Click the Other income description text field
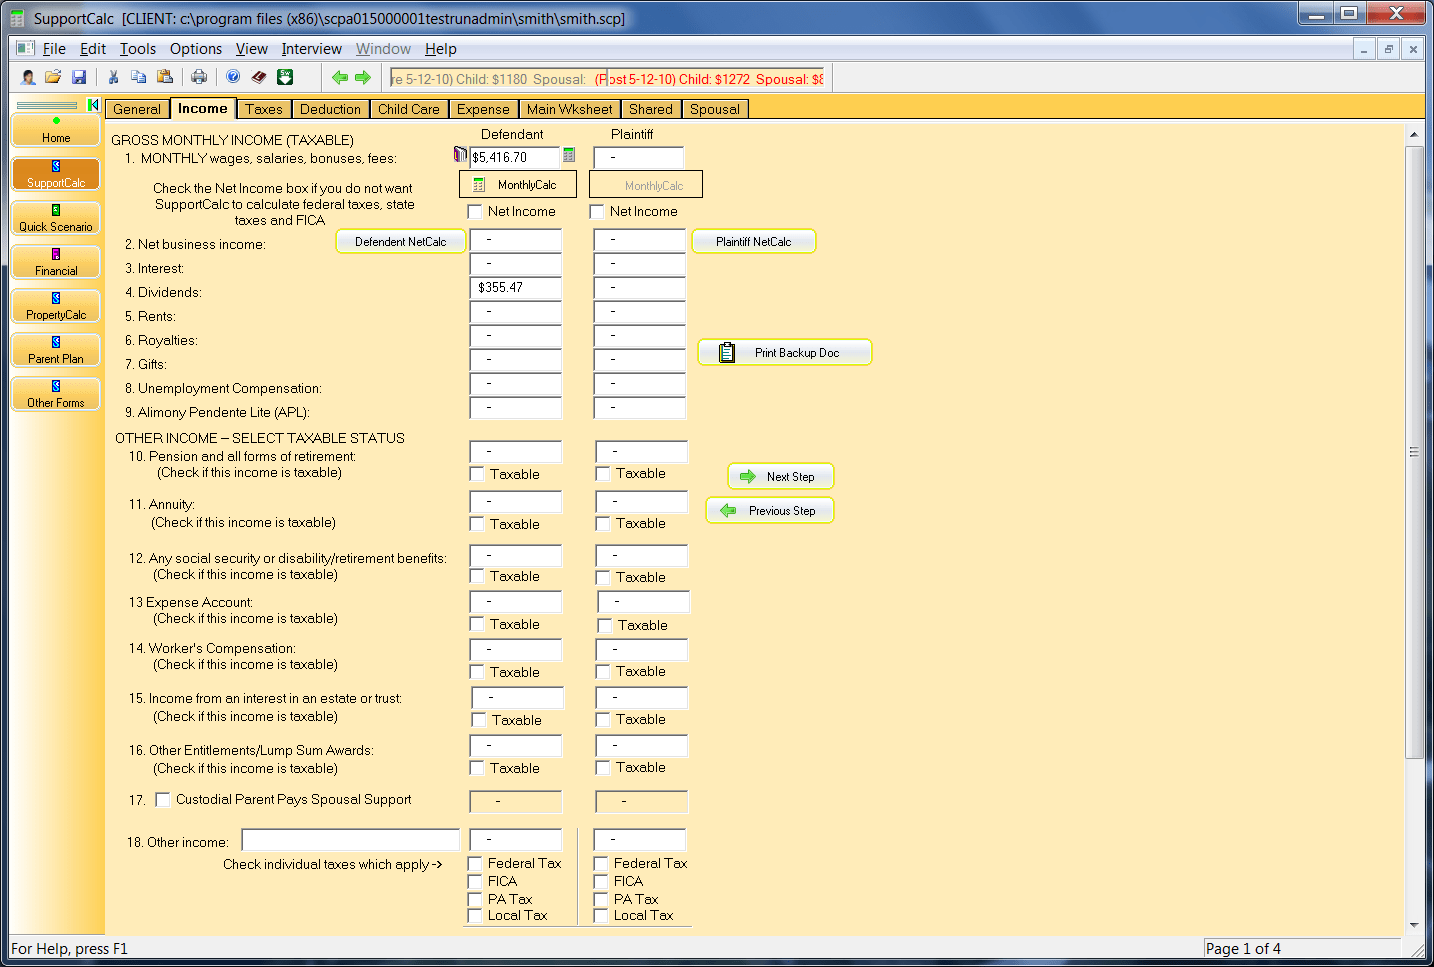The width and height of the screenshot is (1434, 967). [x=351, y=840]
